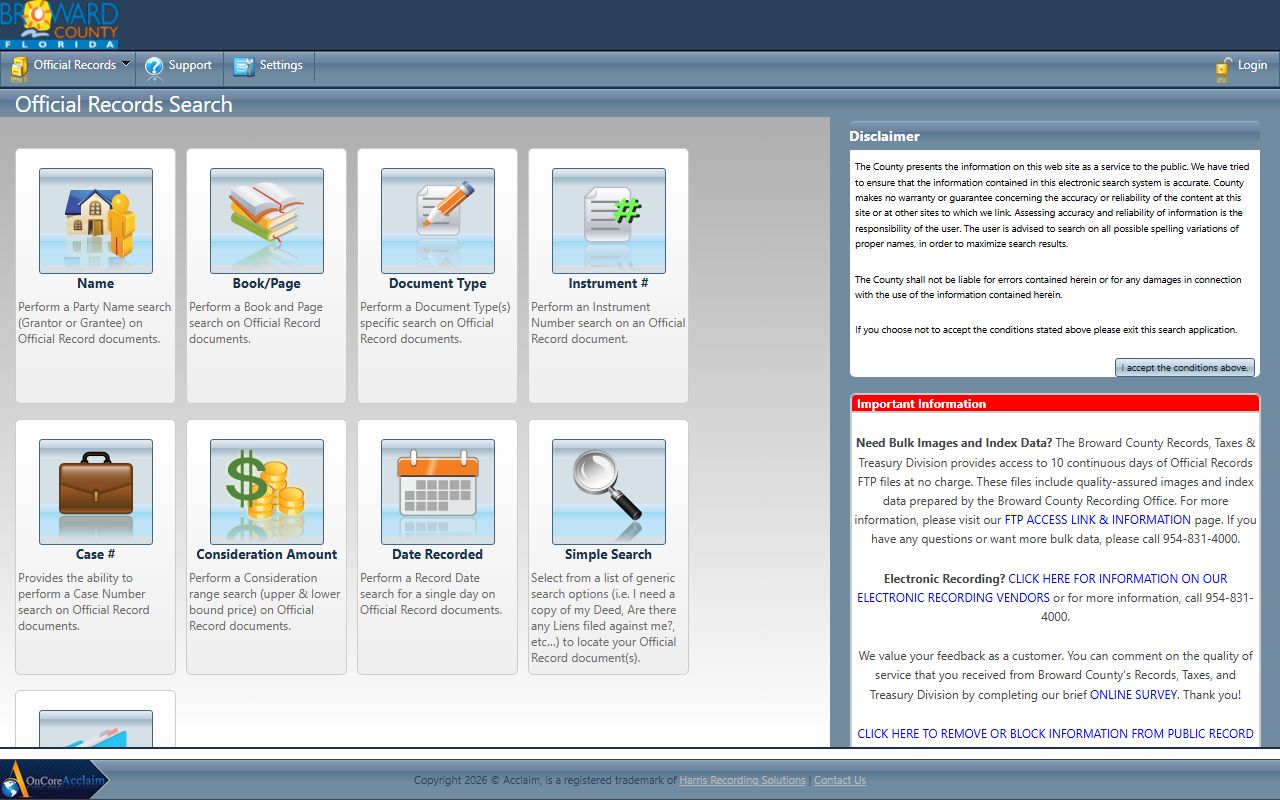Screen dimensions: 1280x800
Task: Open Document Type search pencil icon
Action: point(438,221)
